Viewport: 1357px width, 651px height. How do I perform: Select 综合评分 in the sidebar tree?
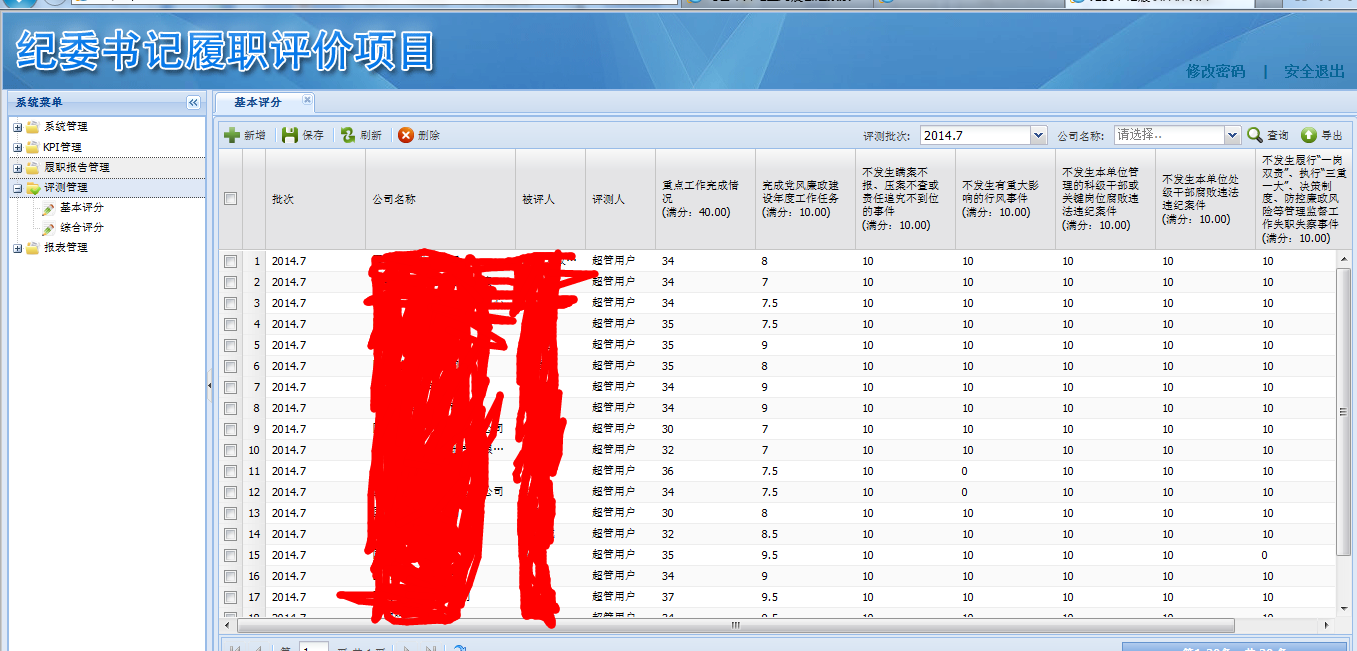click(x=81, y=227)
